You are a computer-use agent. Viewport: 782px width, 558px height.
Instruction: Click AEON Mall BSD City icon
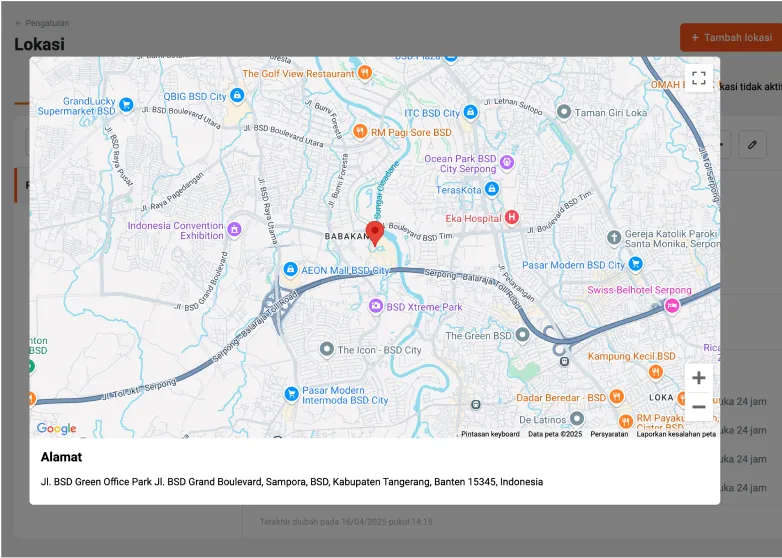tap(290, 270)
